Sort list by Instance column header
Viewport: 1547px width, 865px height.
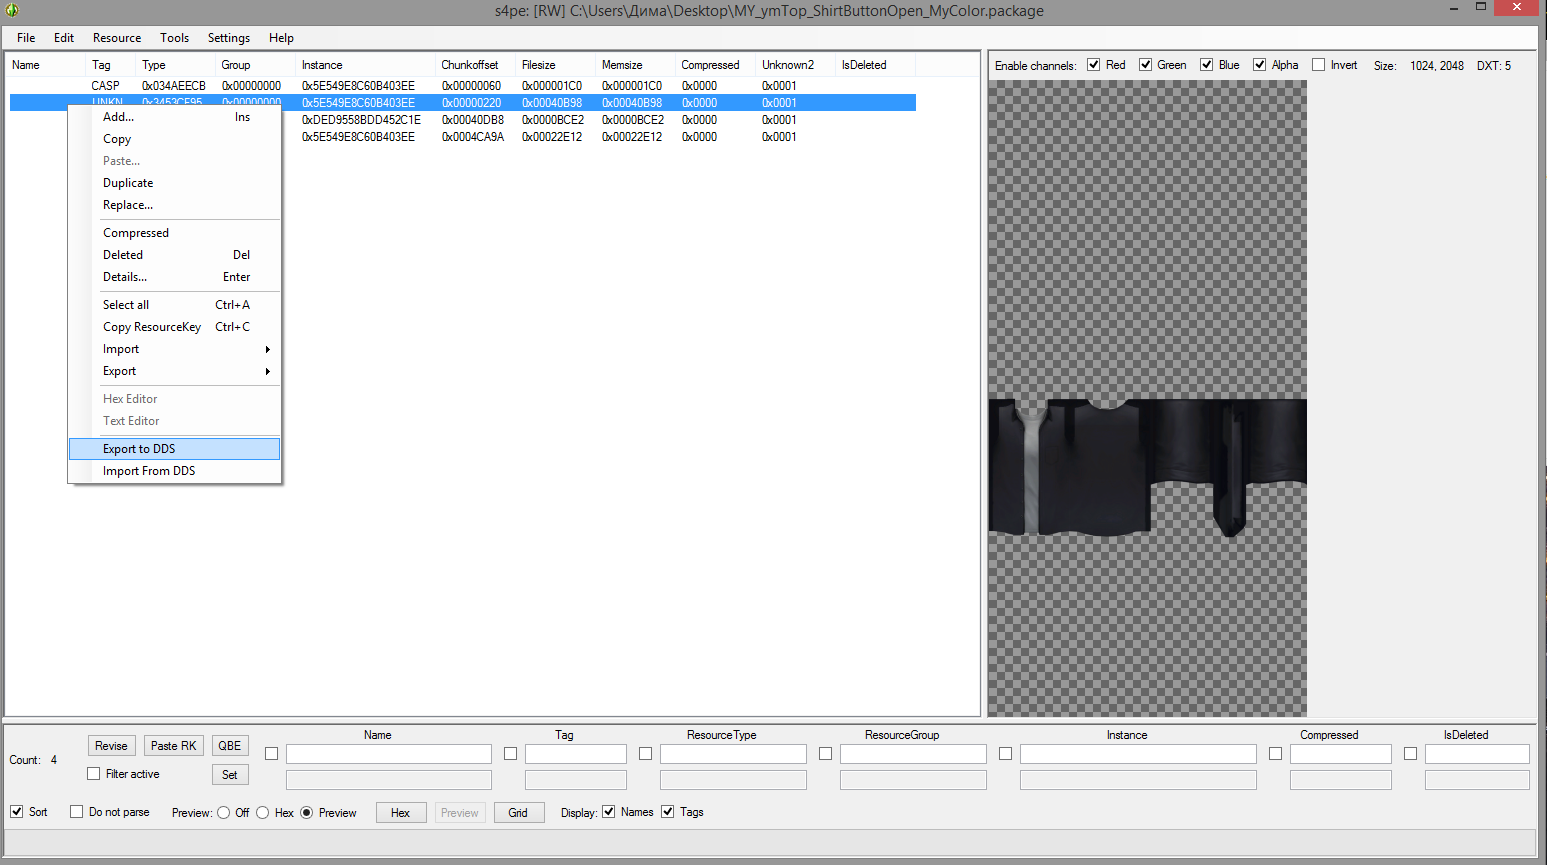(322, 65)
